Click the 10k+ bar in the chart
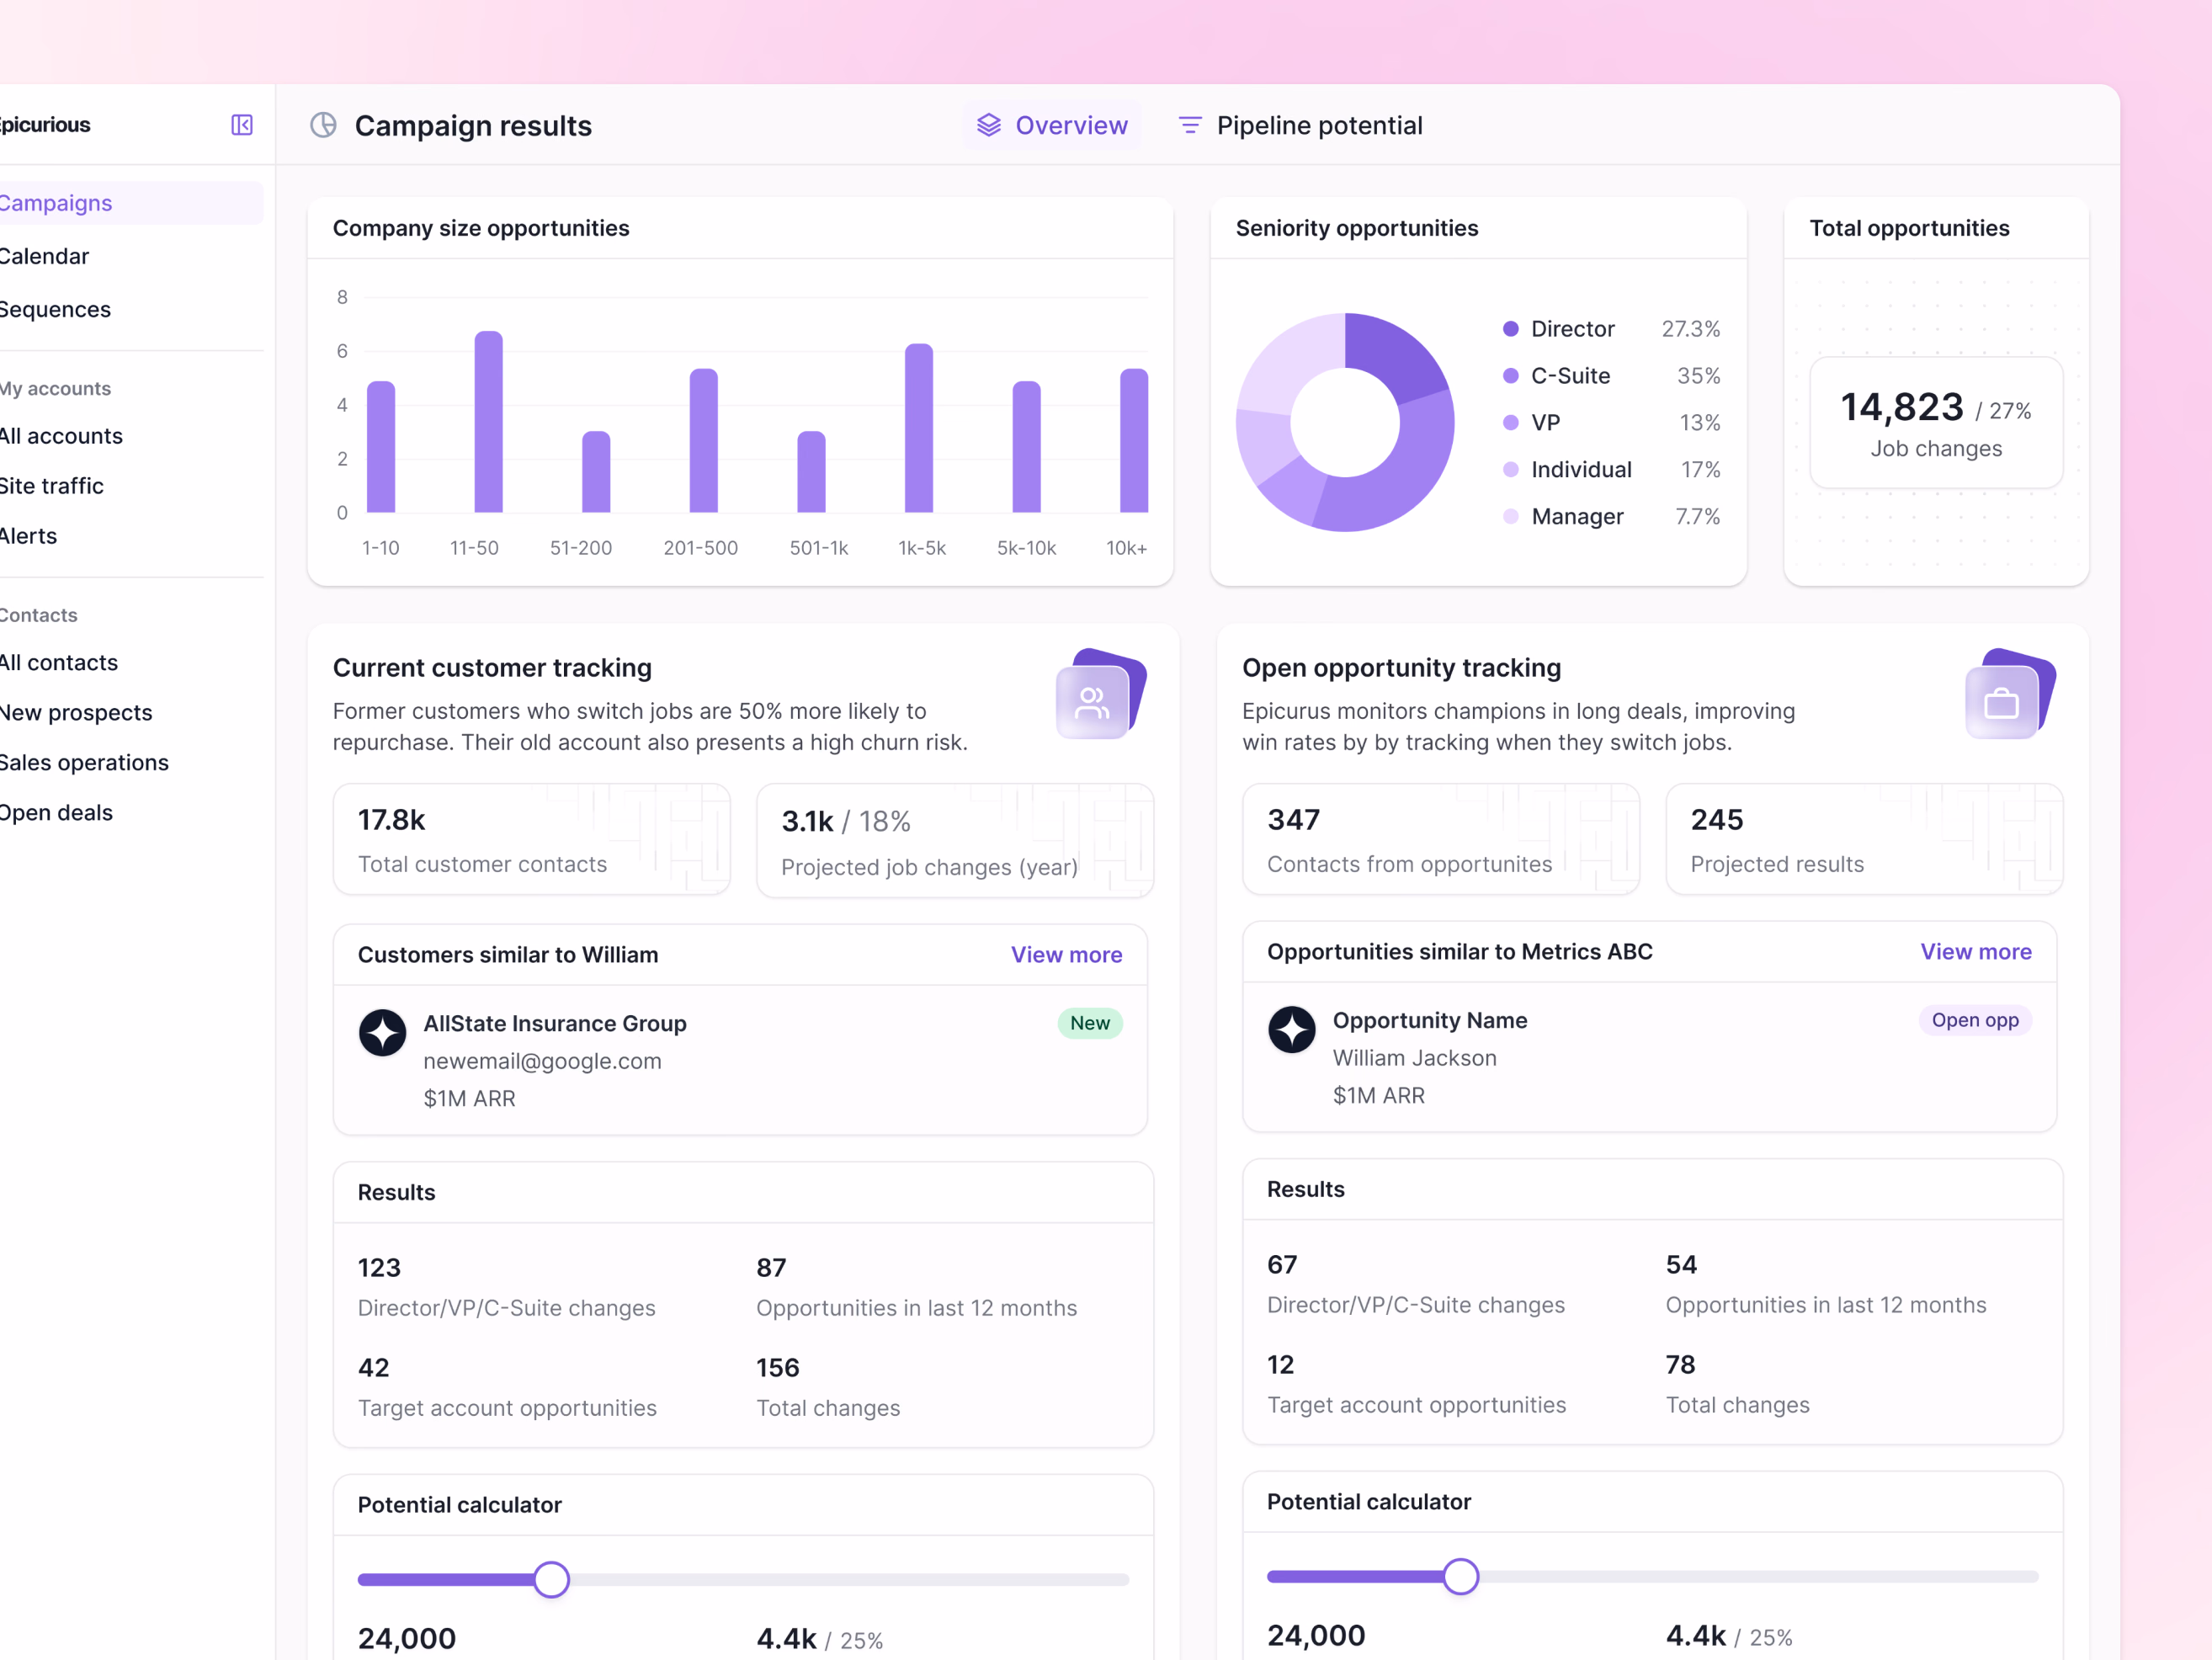This screenshot has height=1660, width=2212. [1133, 441]
